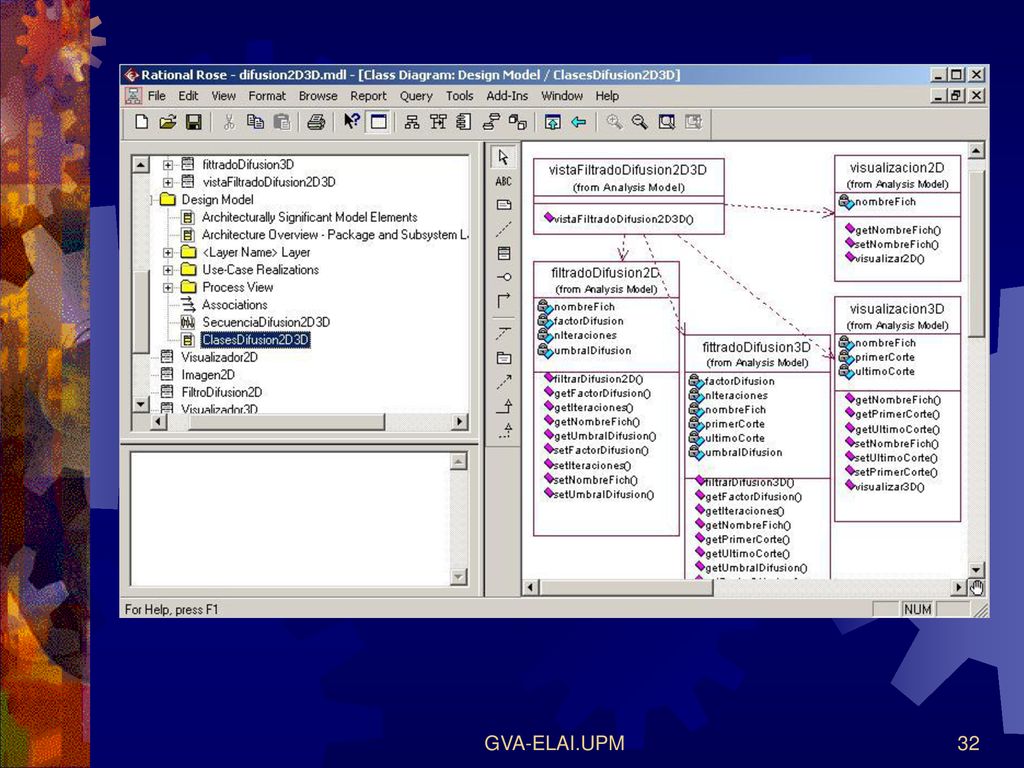This screenshot has width=1024, height=768.
Task: Save the model using the floppy disk icon
Action: tap(193, 122)
